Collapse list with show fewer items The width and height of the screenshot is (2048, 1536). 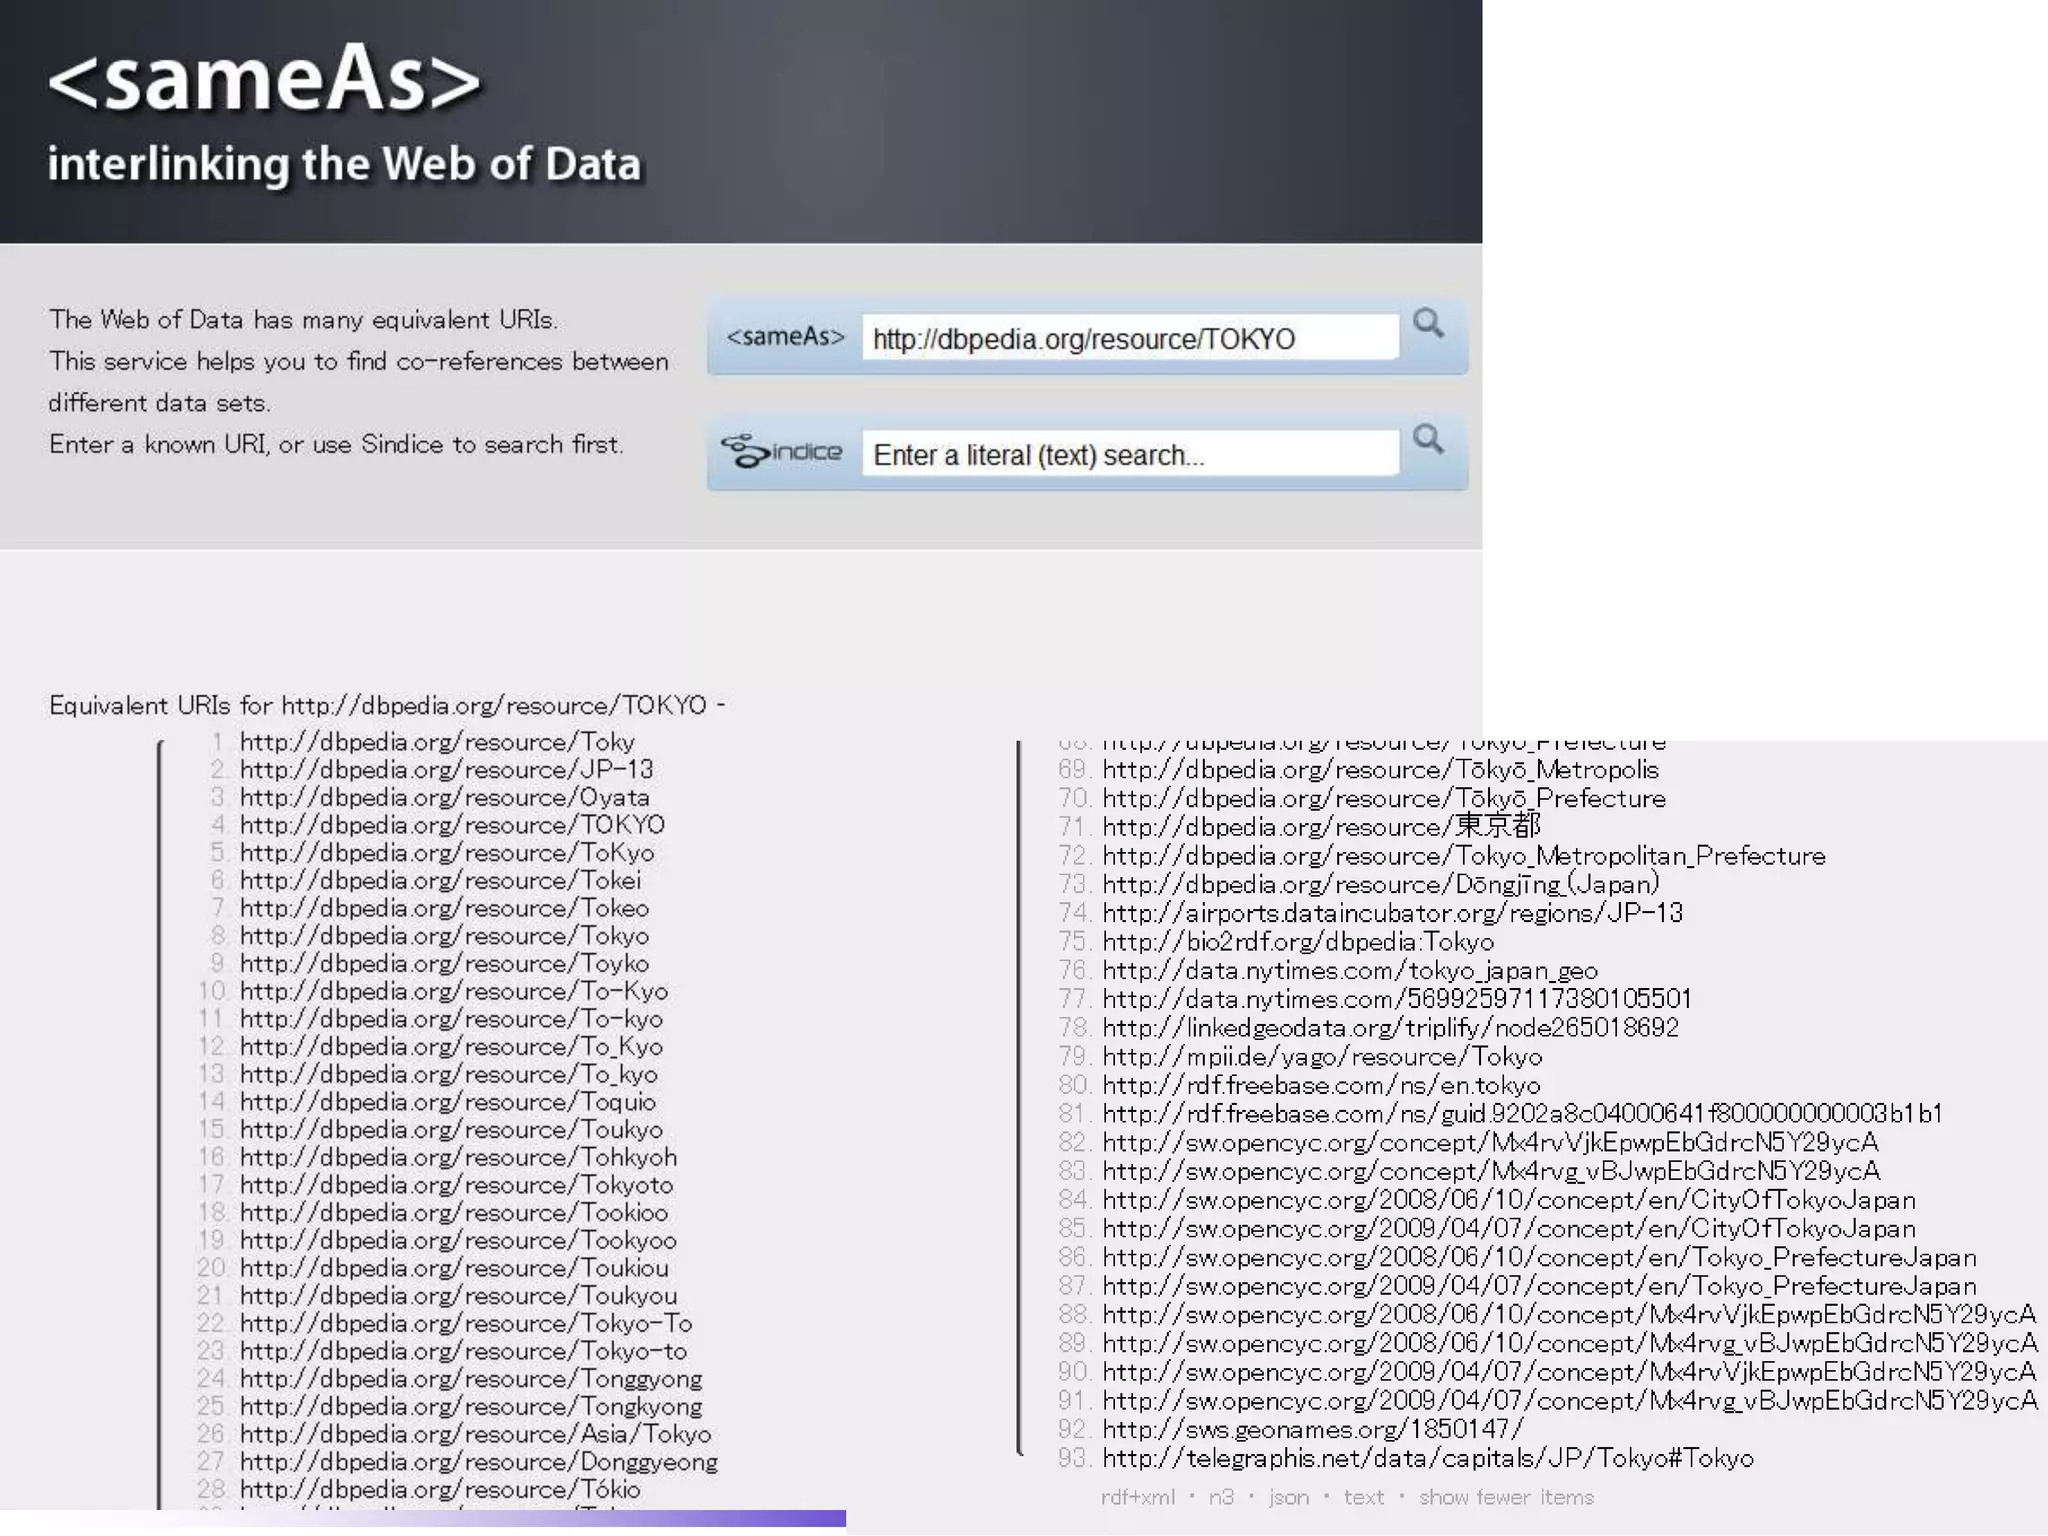pos(1505,1497)
